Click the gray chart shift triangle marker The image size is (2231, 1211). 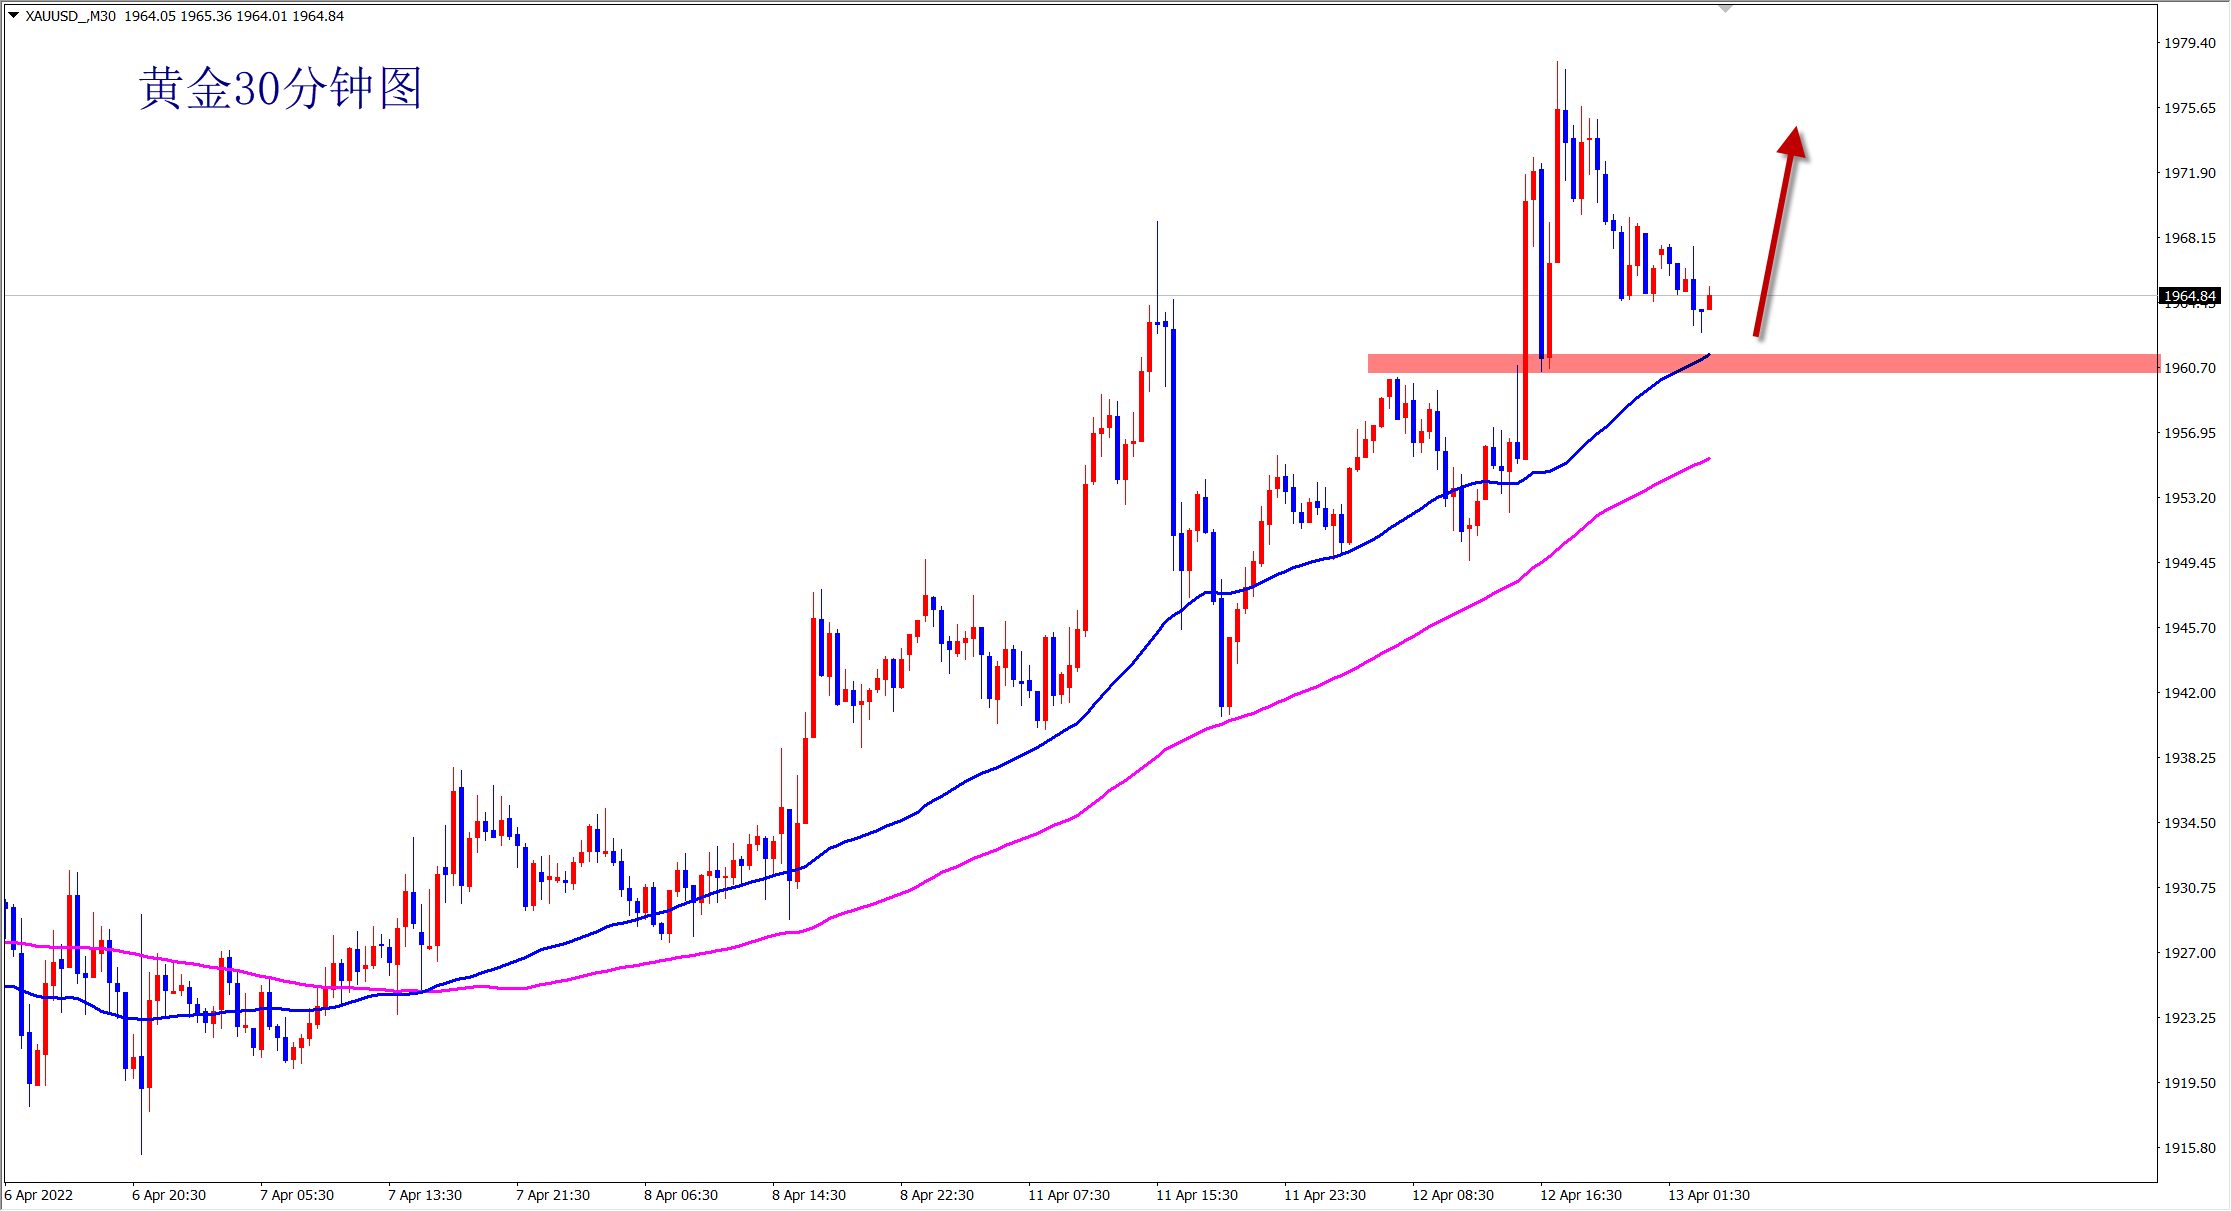tap(1725, 9)
